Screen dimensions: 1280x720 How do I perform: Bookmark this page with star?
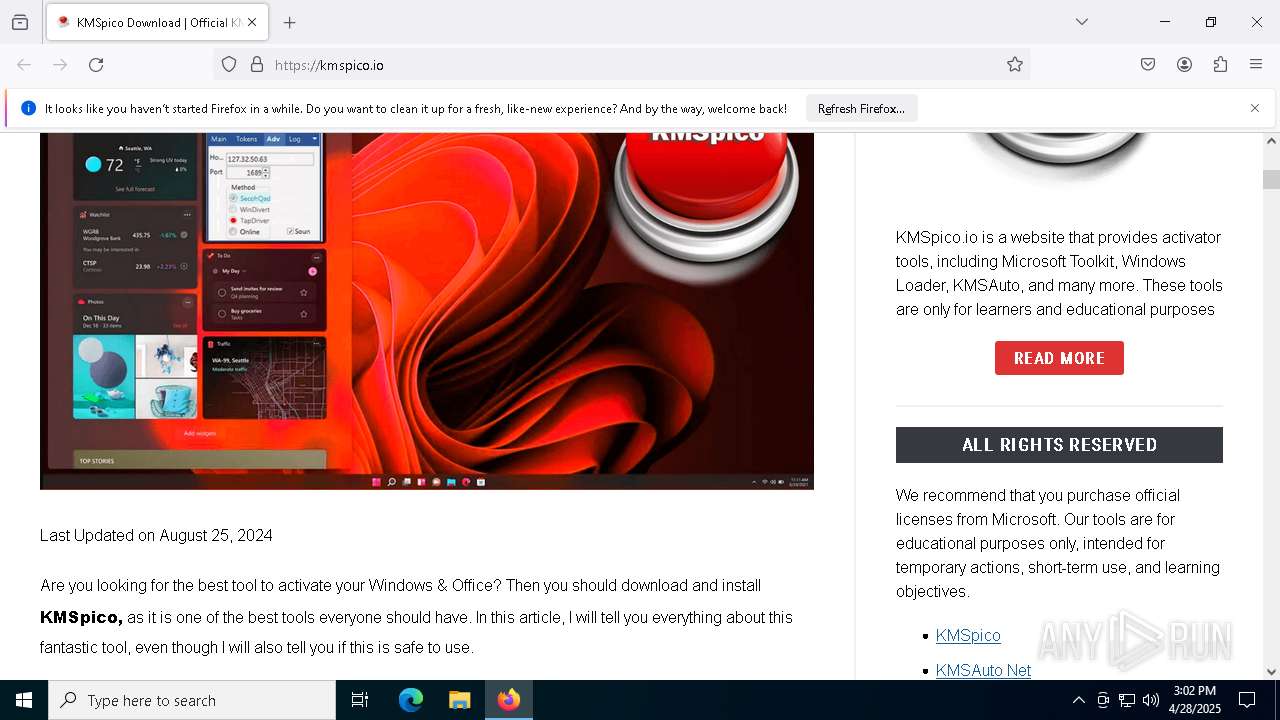point(1015,65)
